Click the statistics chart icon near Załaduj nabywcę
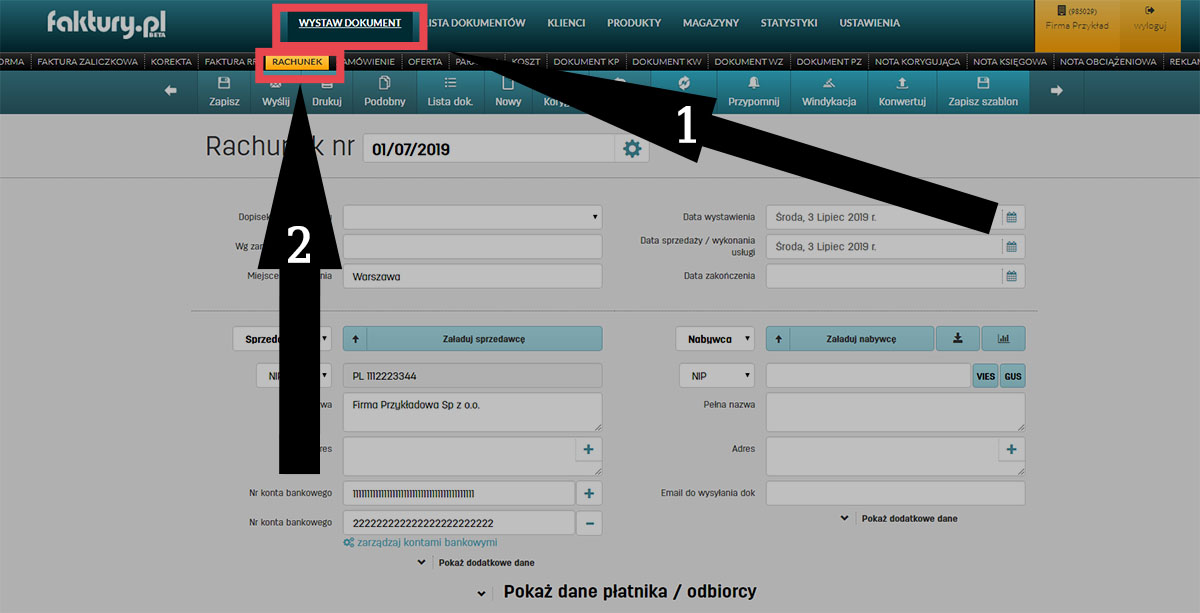The width and height of the screenshot is (1200, 613). coord(1003,338)
